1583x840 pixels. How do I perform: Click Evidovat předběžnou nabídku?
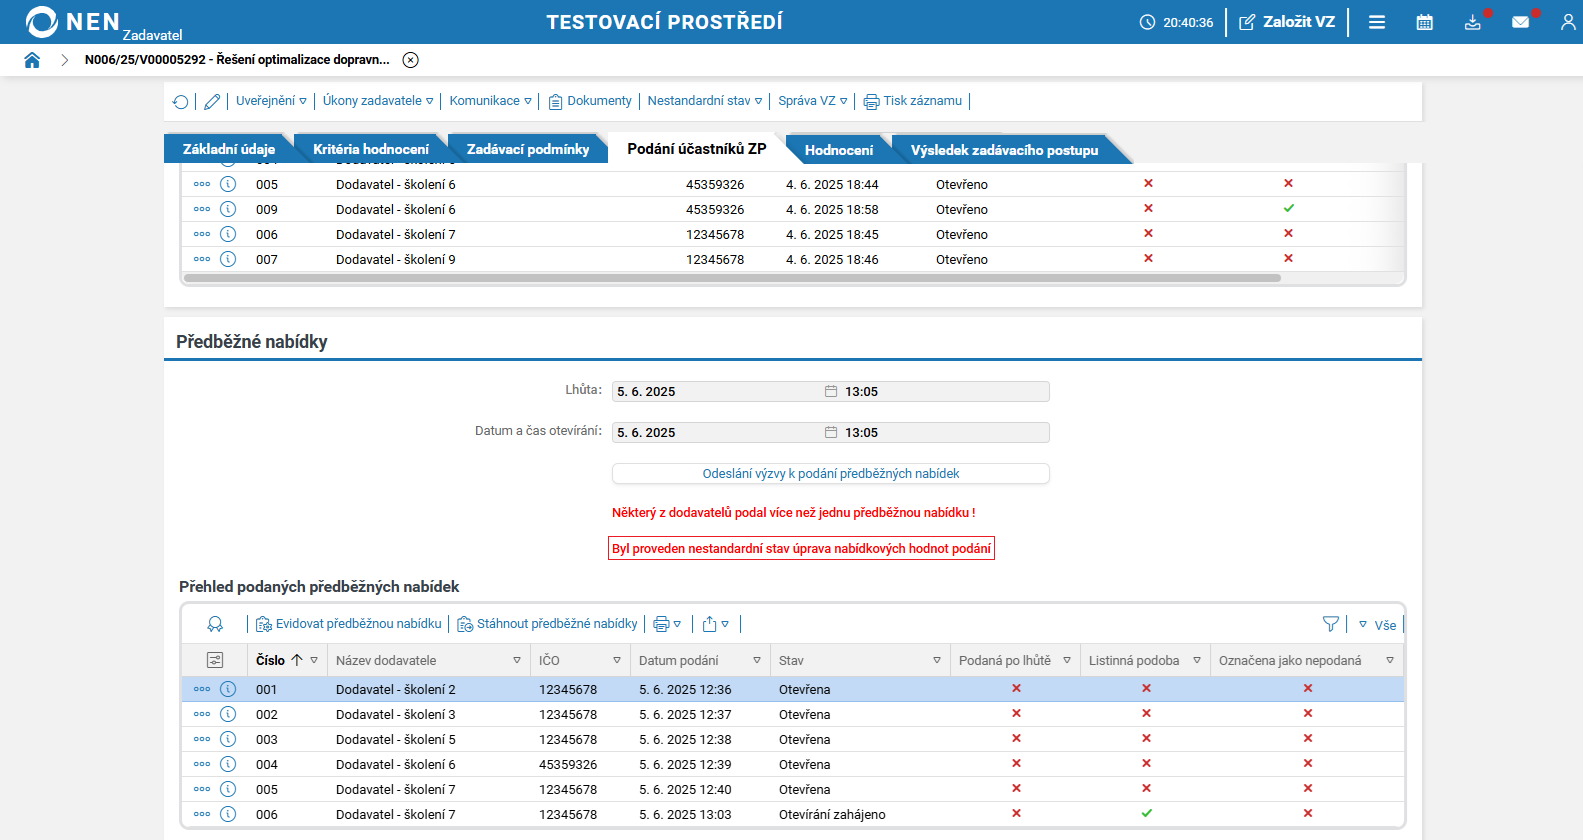click(x=349, y=624)
